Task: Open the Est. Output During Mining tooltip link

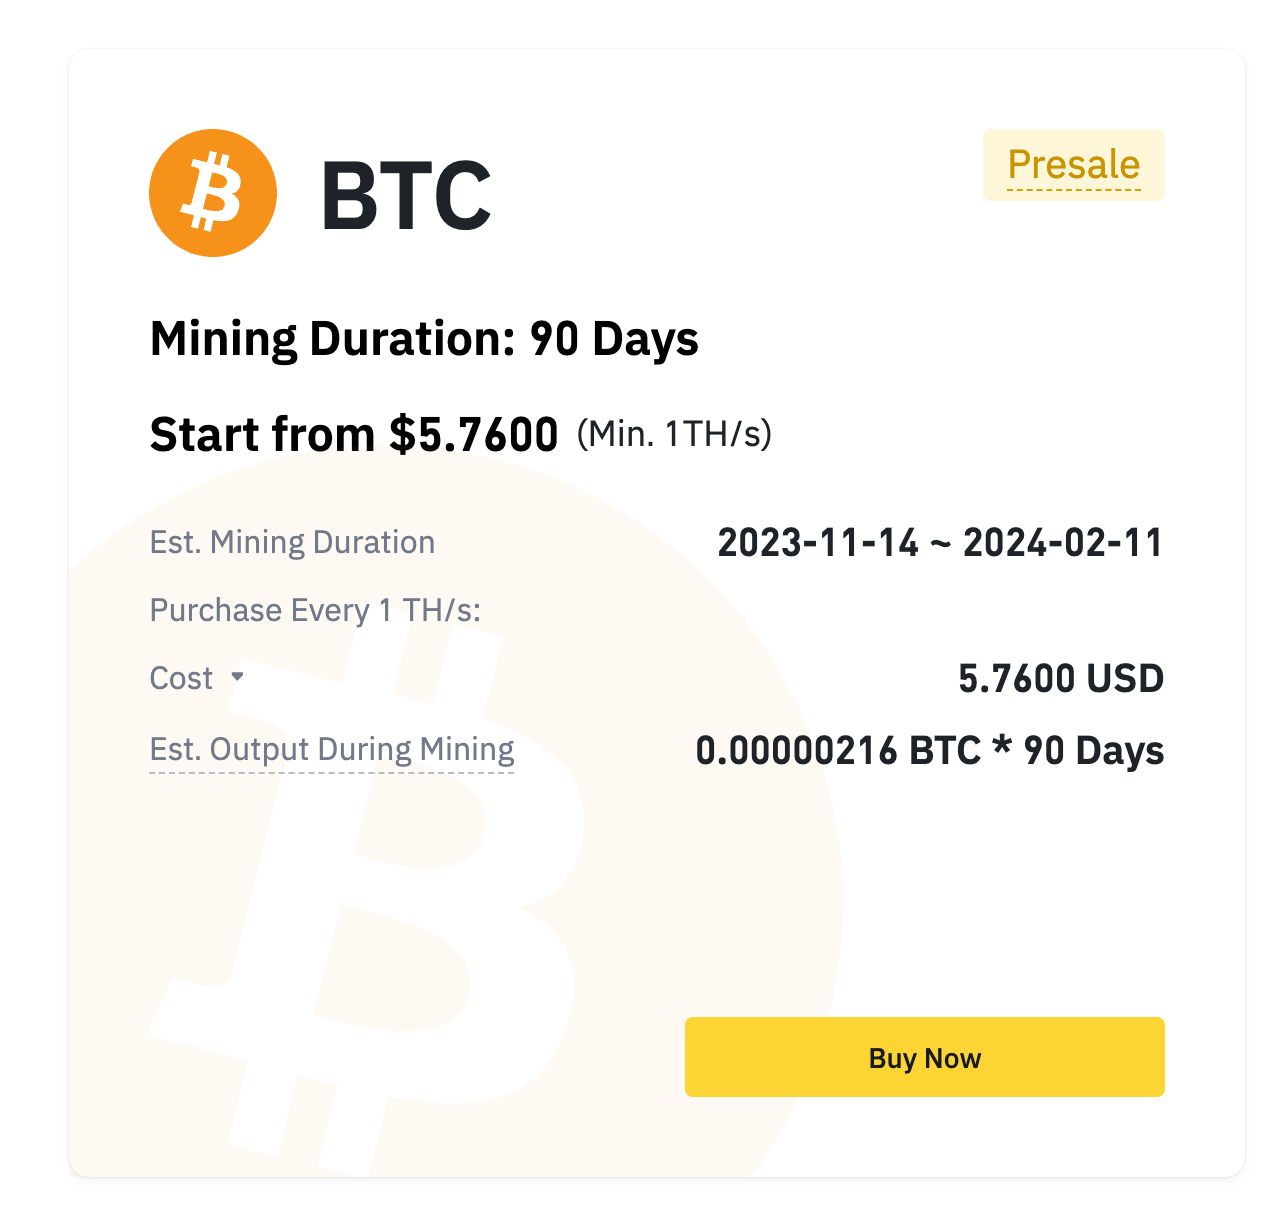Action: (x=331, y=748)
